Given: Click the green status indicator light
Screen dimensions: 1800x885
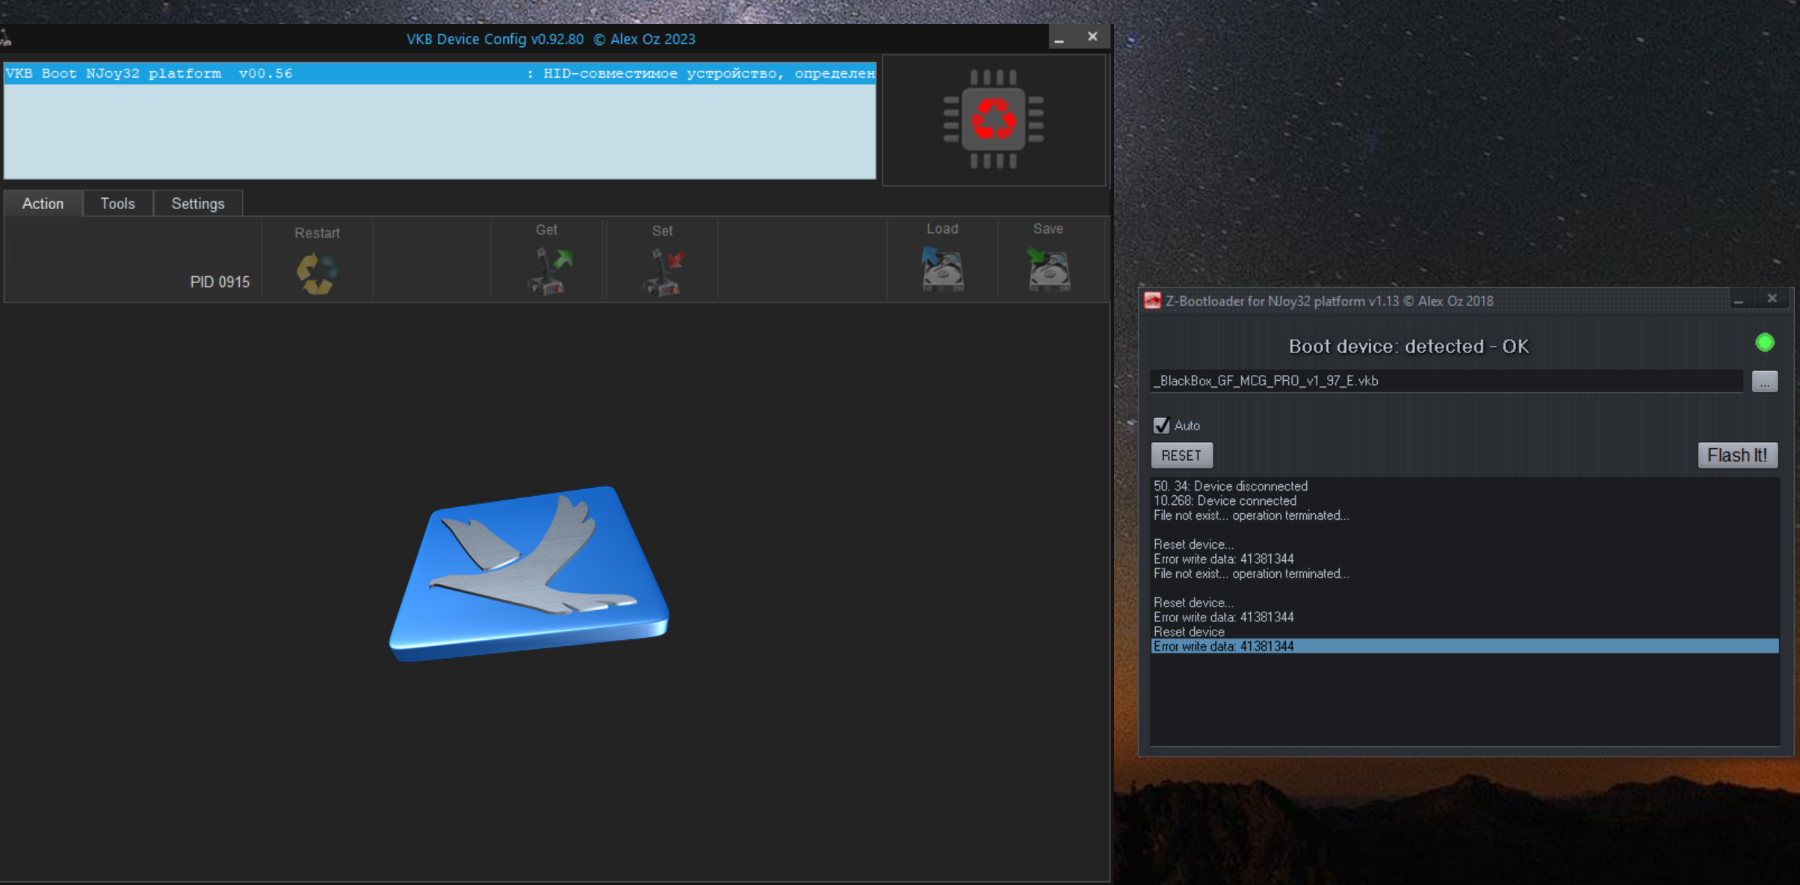Looking at the screenshot, I should pos(1764,343).
